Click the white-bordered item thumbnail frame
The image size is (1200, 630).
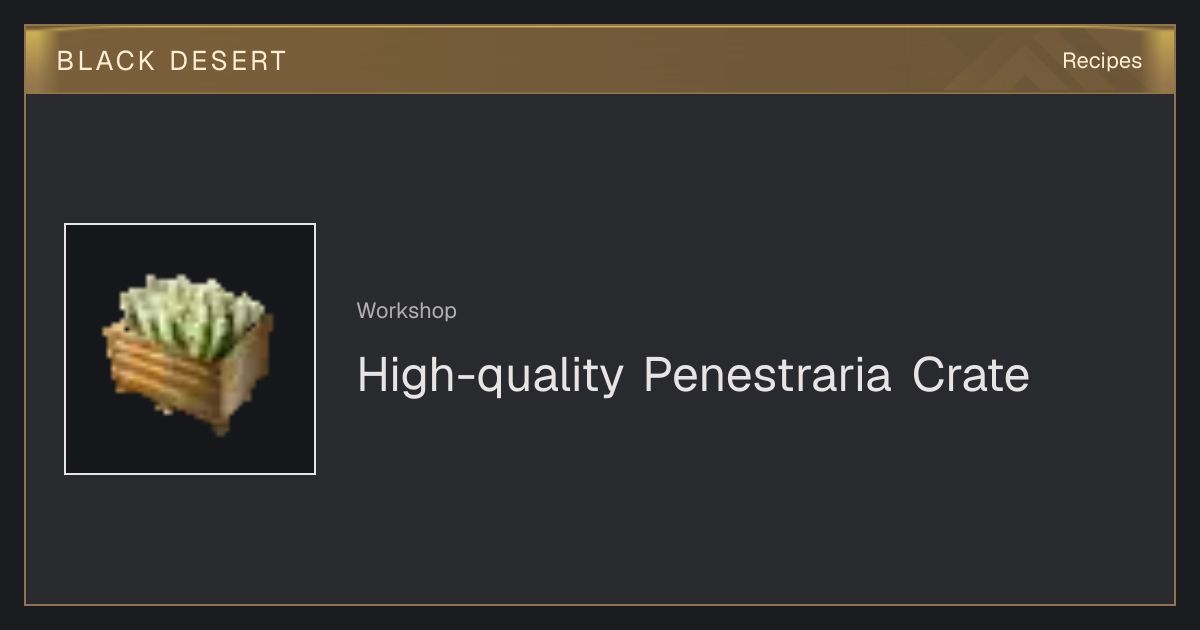[x=190, y=349]
